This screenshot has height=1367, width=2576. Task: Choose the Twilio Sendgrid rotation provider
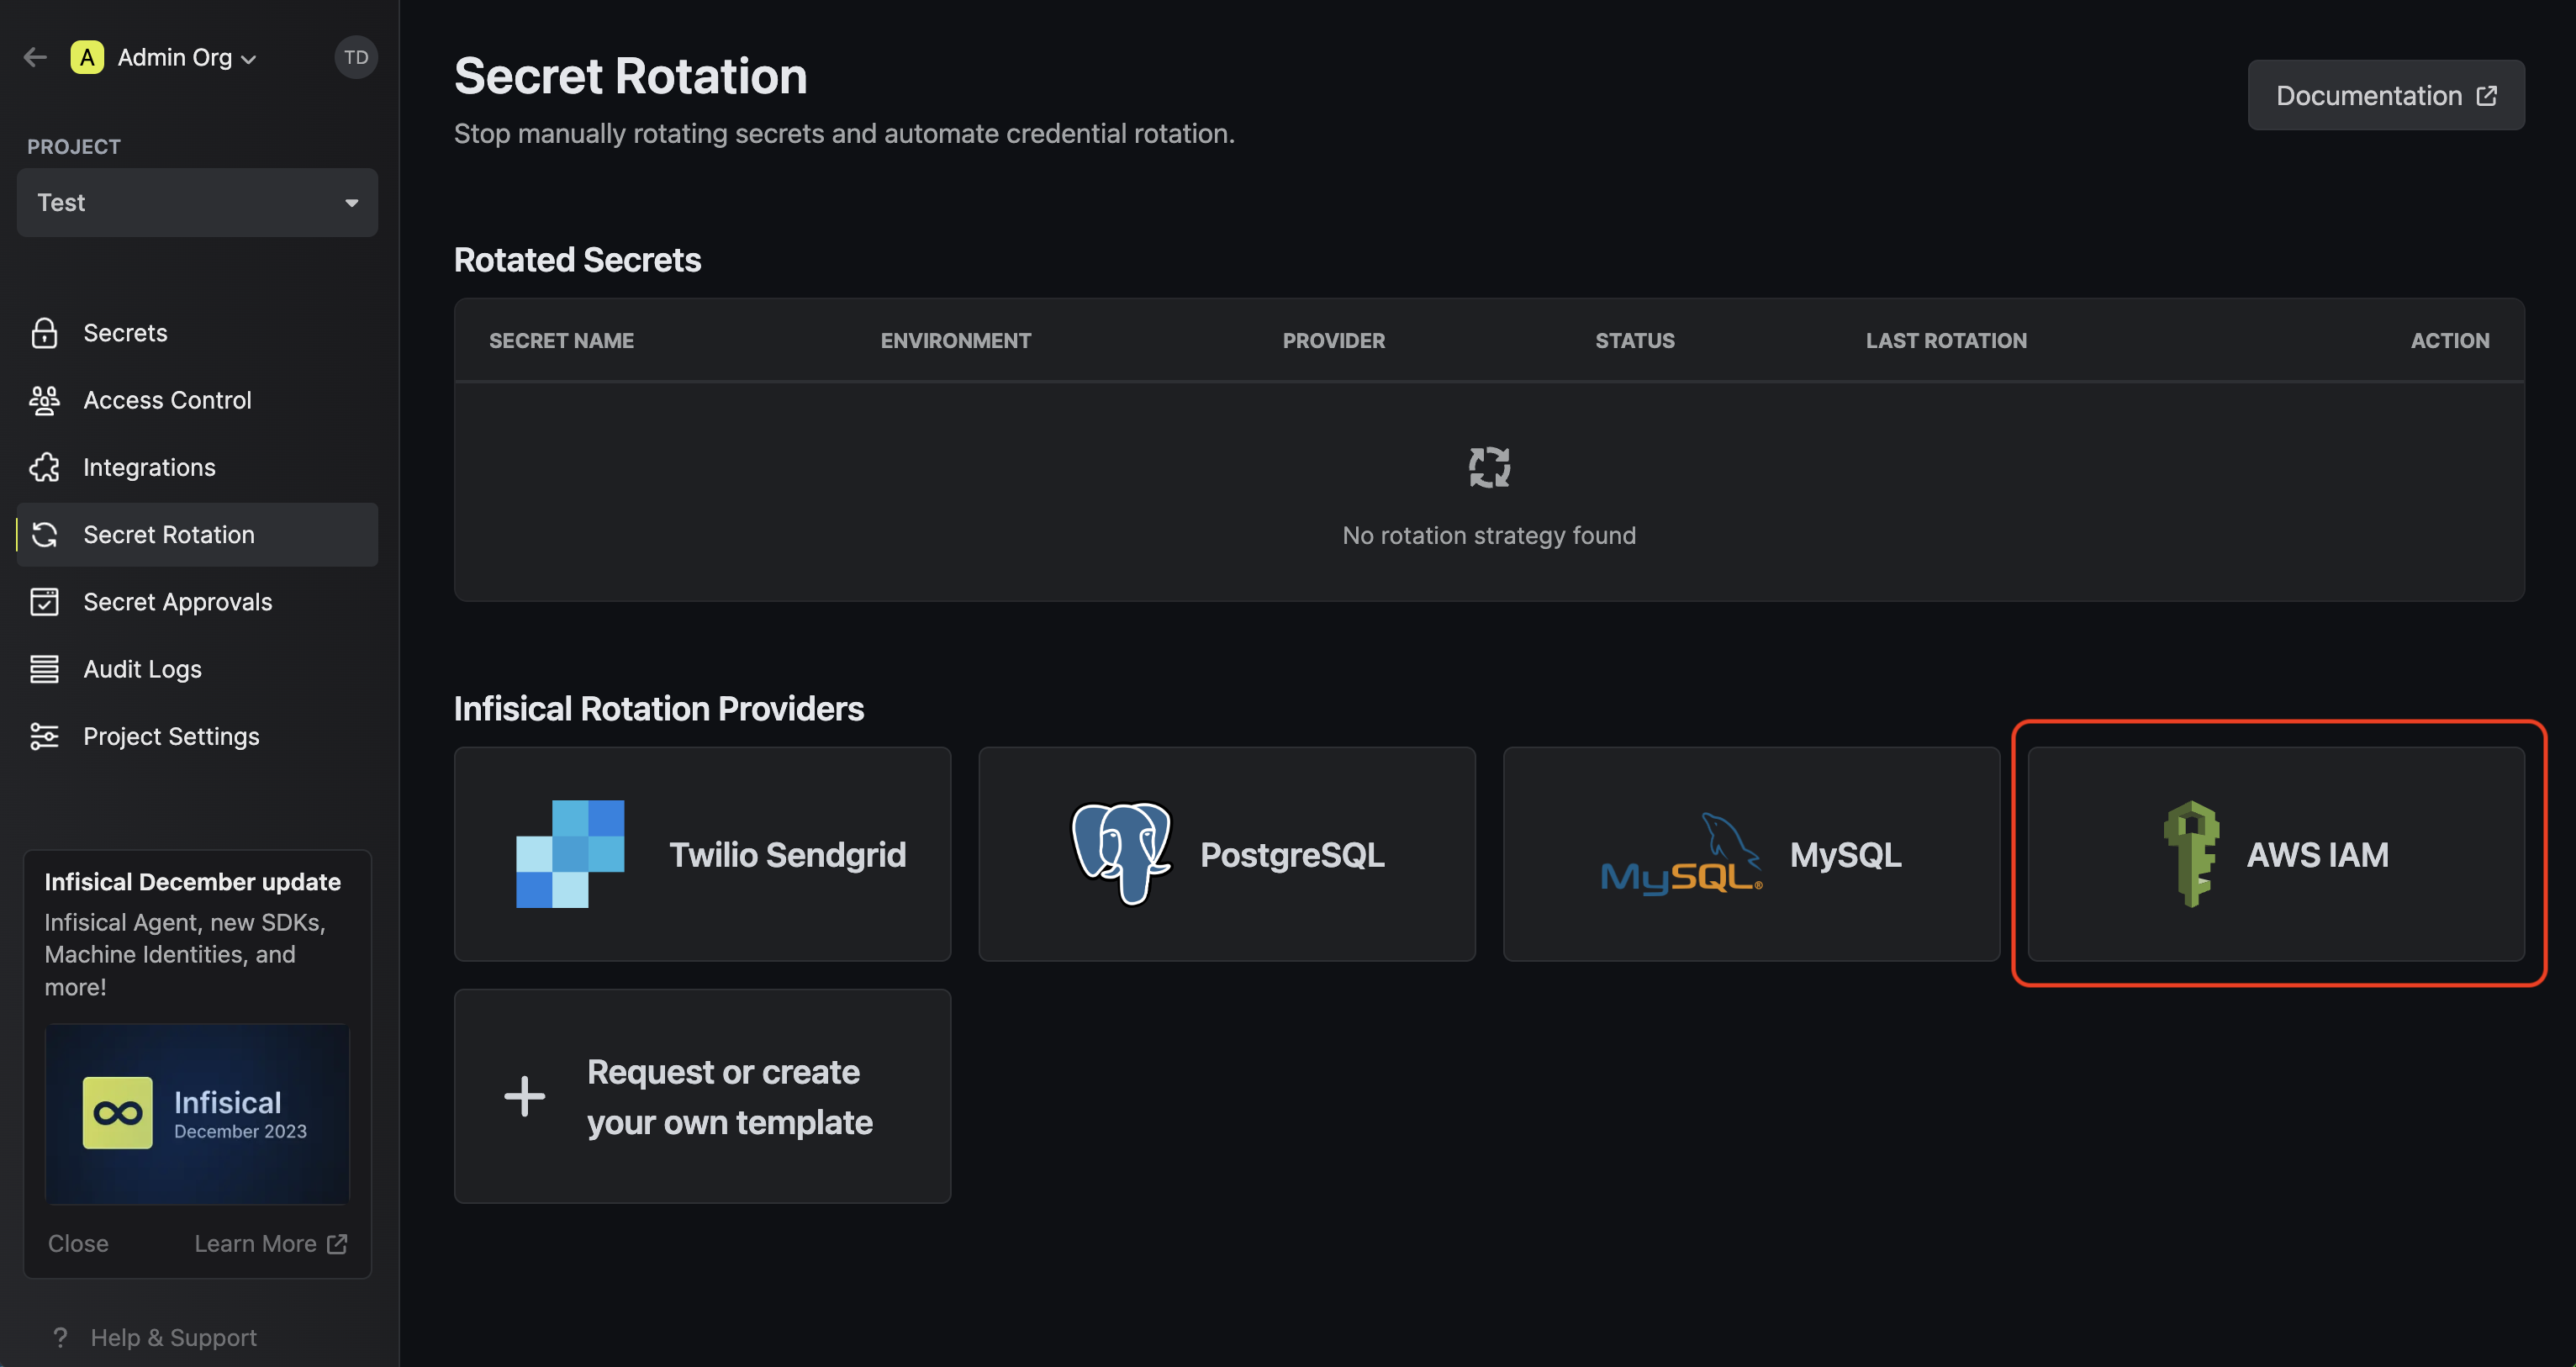click(702, 854)
